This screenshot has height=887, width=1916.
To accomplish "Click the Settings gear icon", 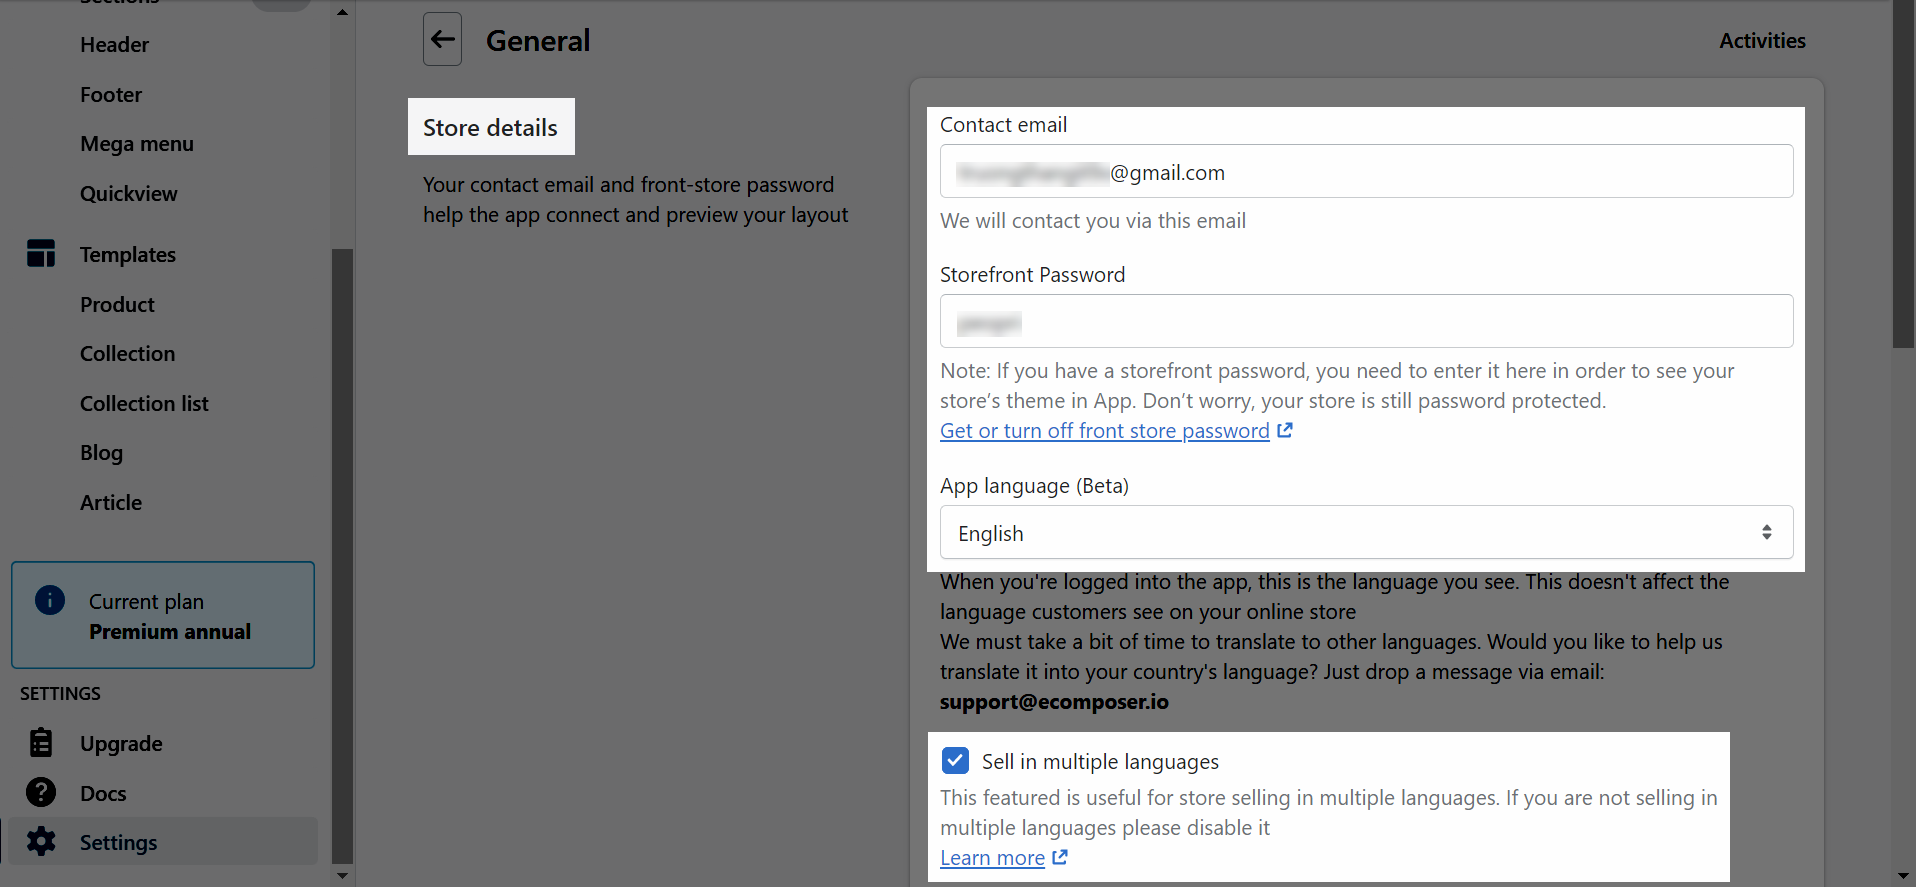I will [41, 842].
